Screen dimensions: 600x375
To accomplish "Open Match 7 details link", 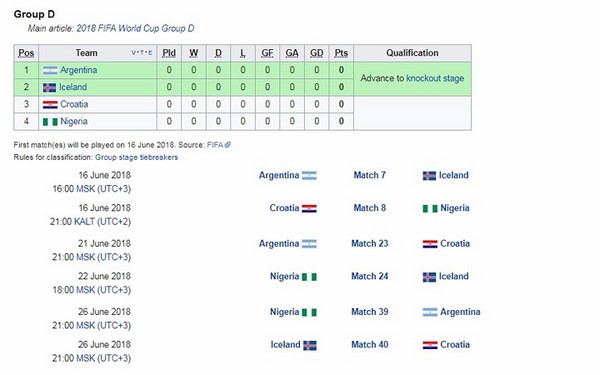I will [x=369, y=175].
